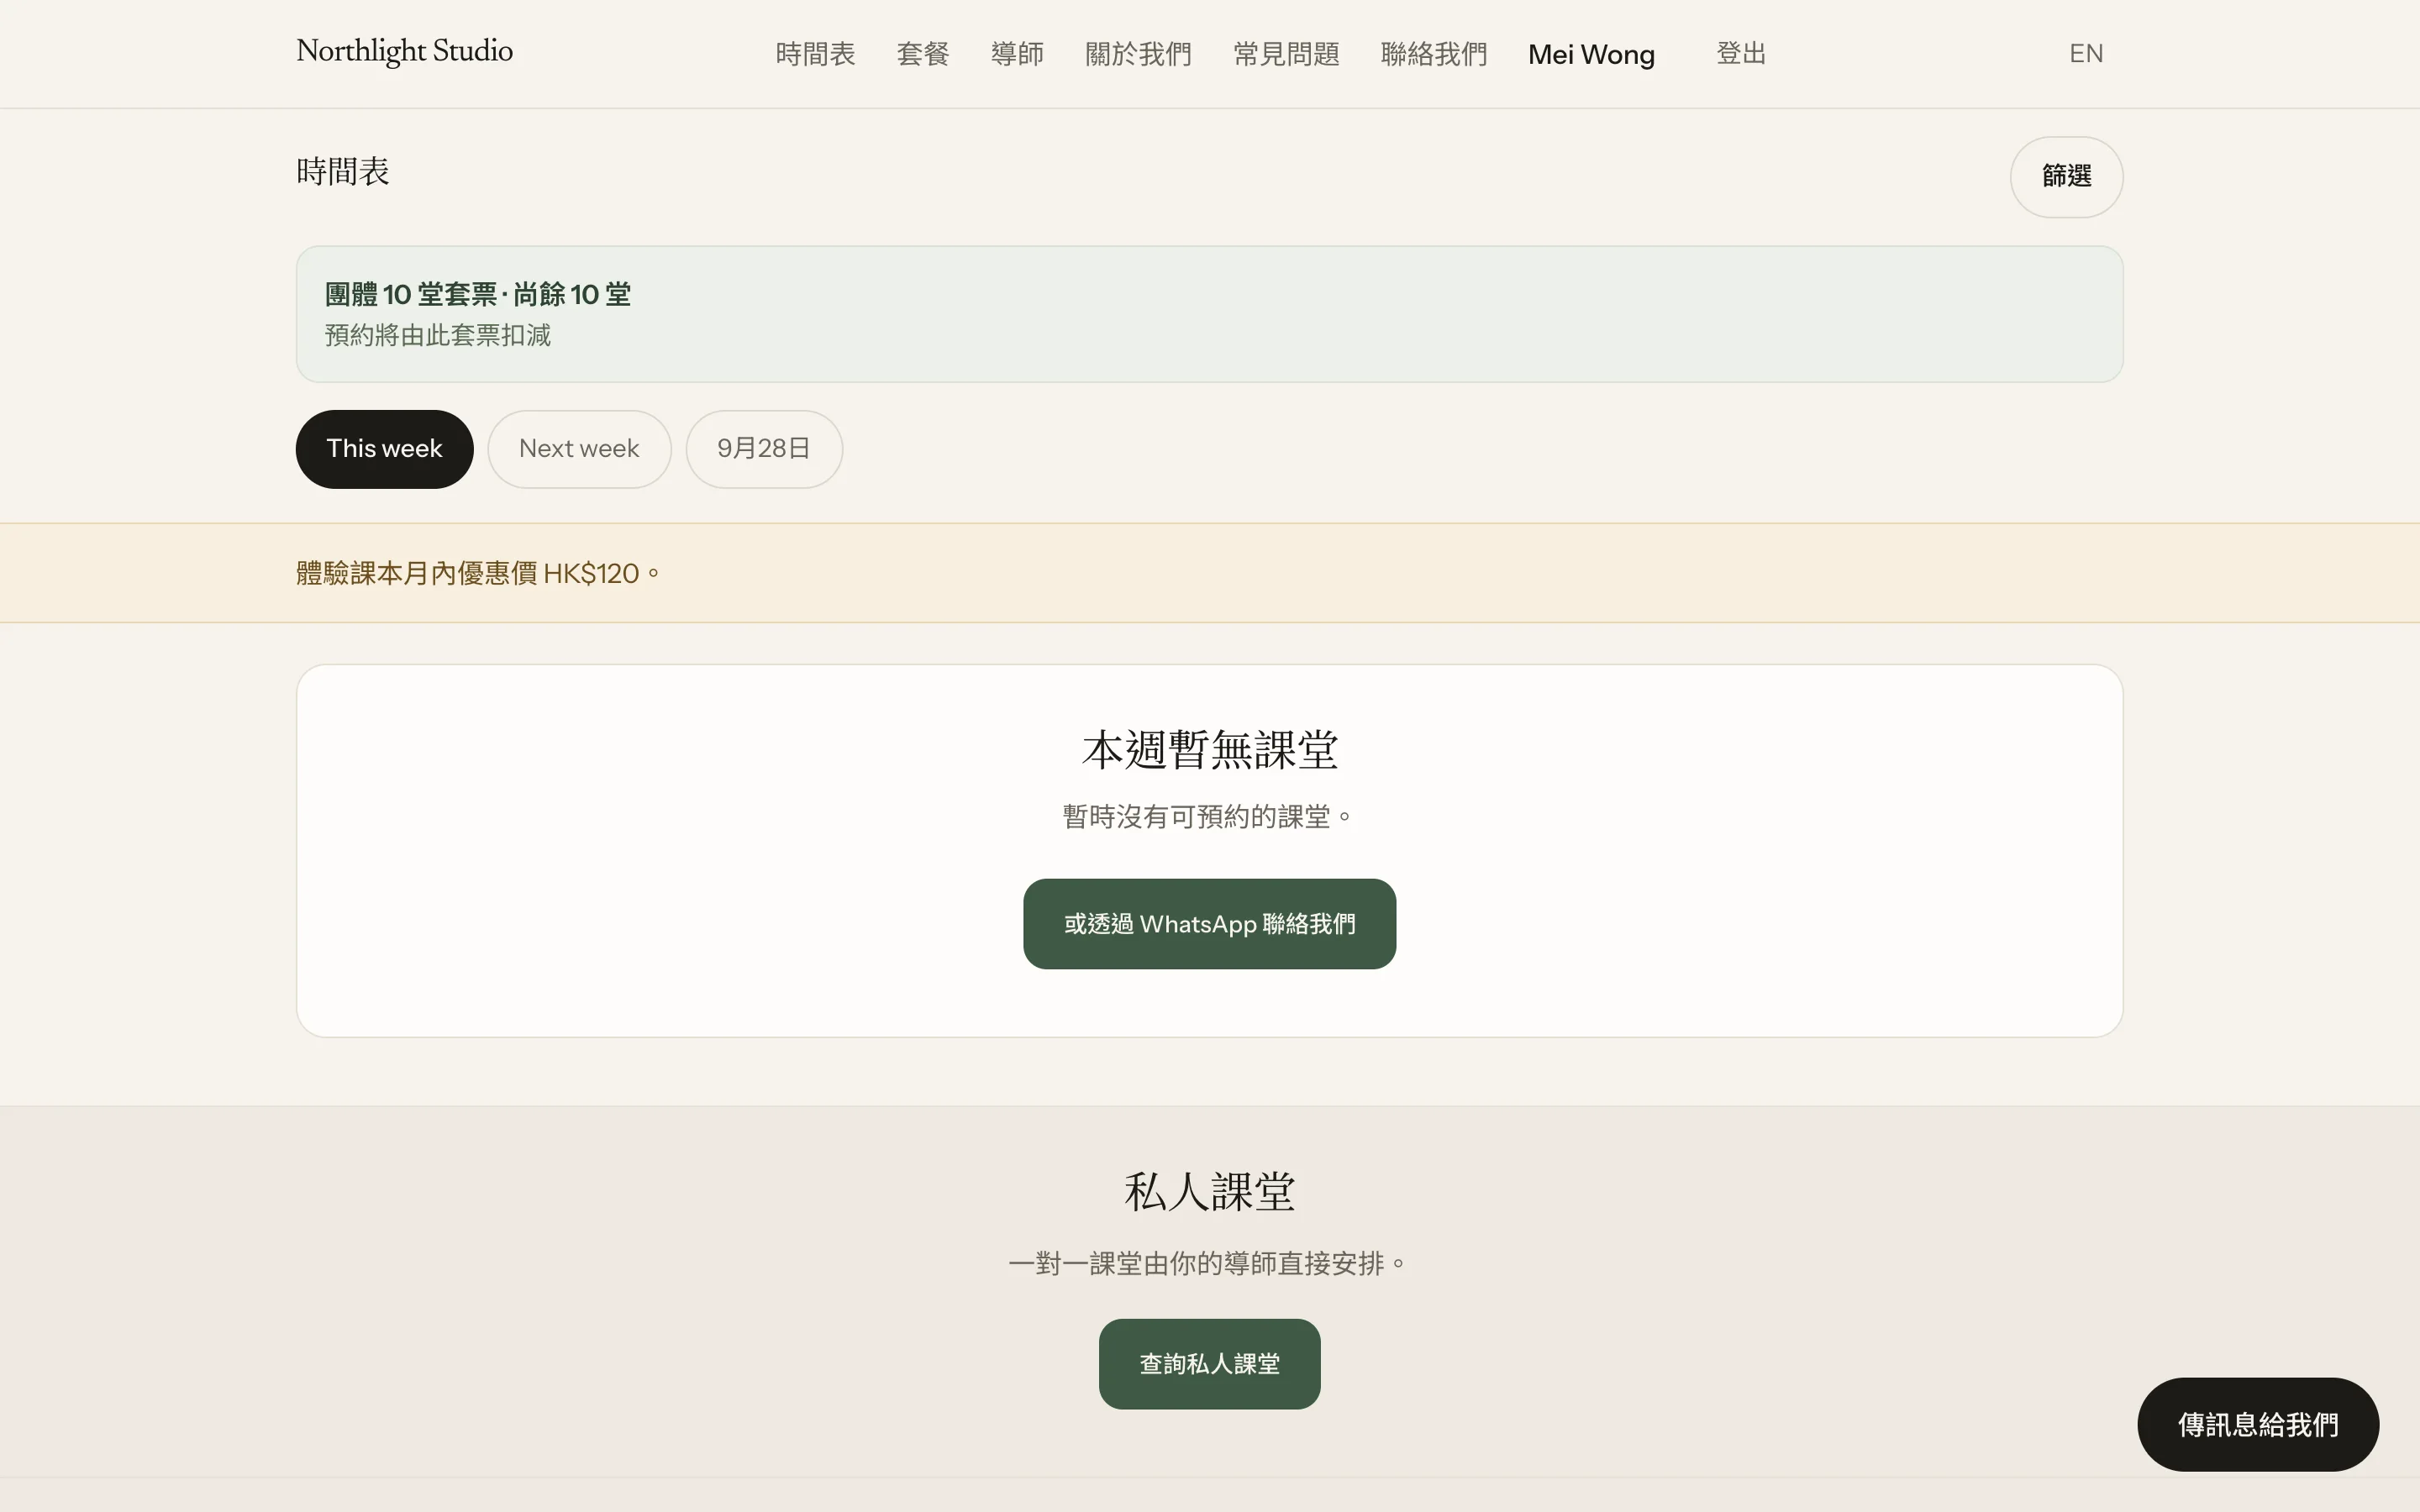Open 聯絡我們 in the top navigation
Screen dimensions: 2420x1512
click(1433, 54)
